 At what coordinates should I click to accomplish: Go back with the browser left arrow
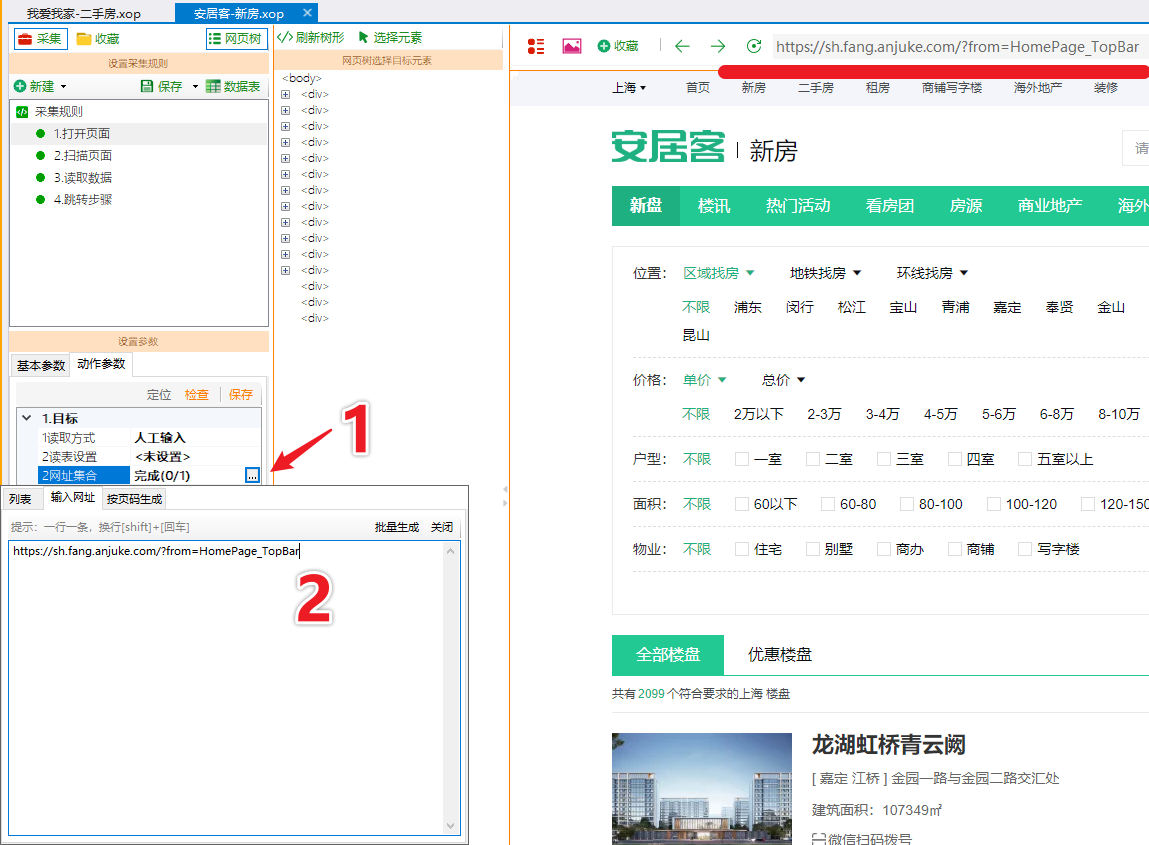(x=682, y=46)
